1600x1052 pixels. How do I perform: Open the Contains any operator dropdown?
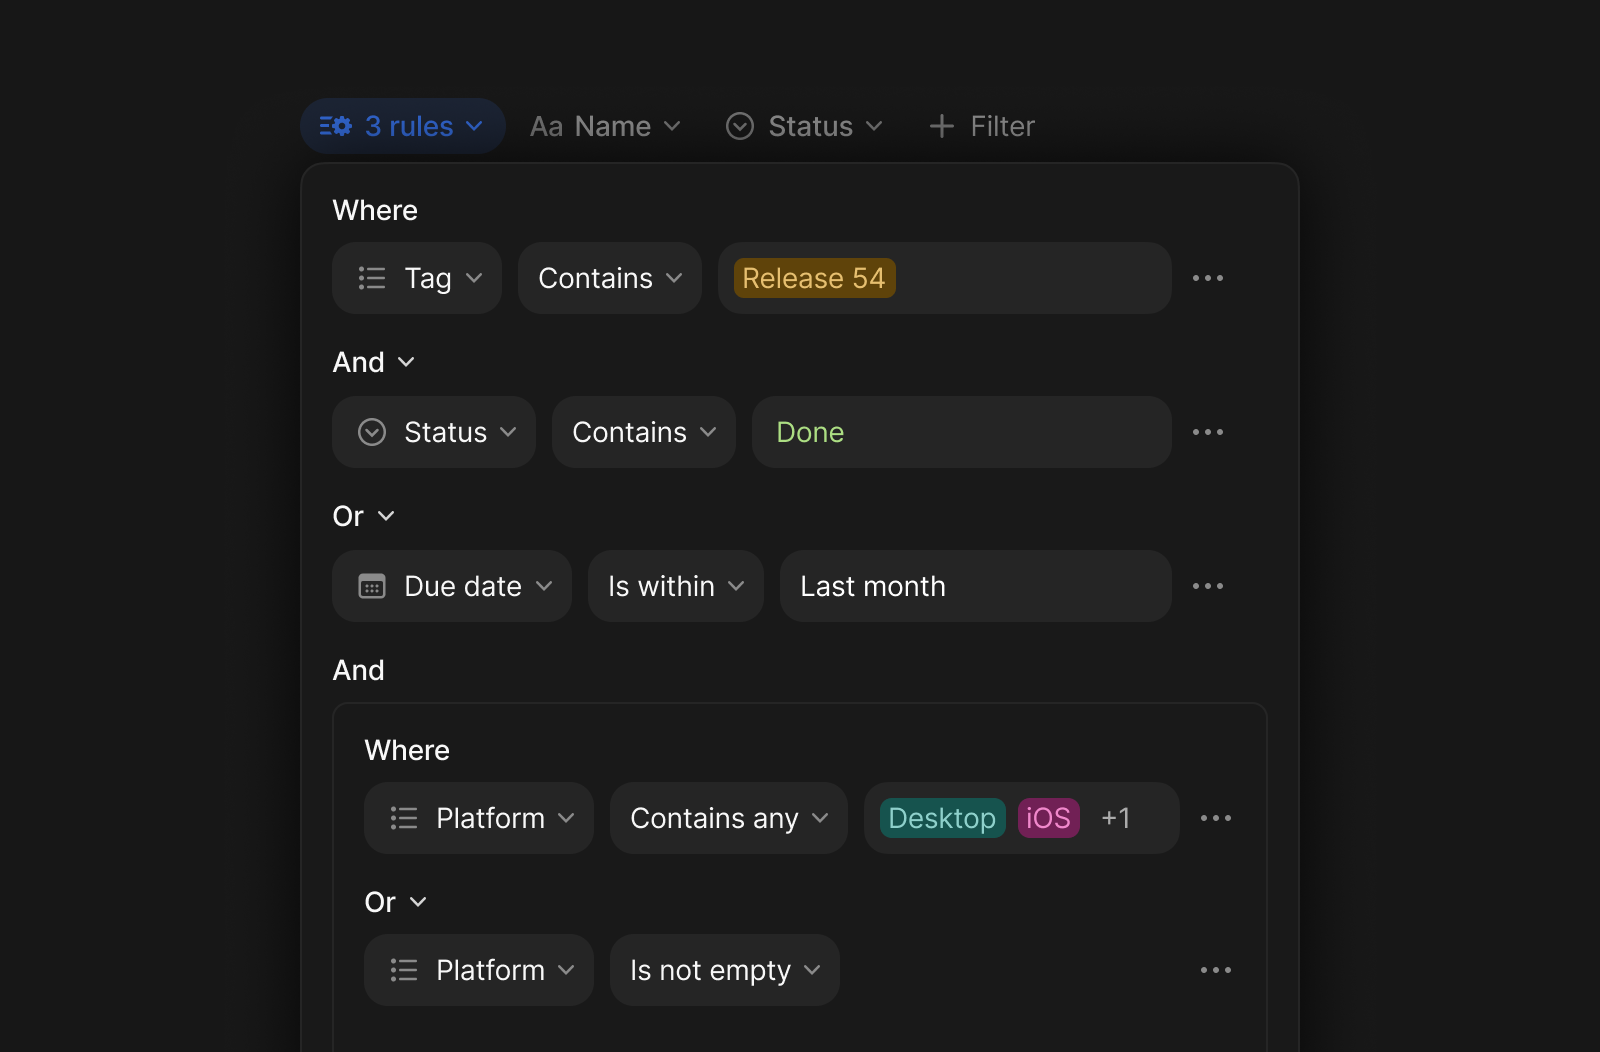729,818
